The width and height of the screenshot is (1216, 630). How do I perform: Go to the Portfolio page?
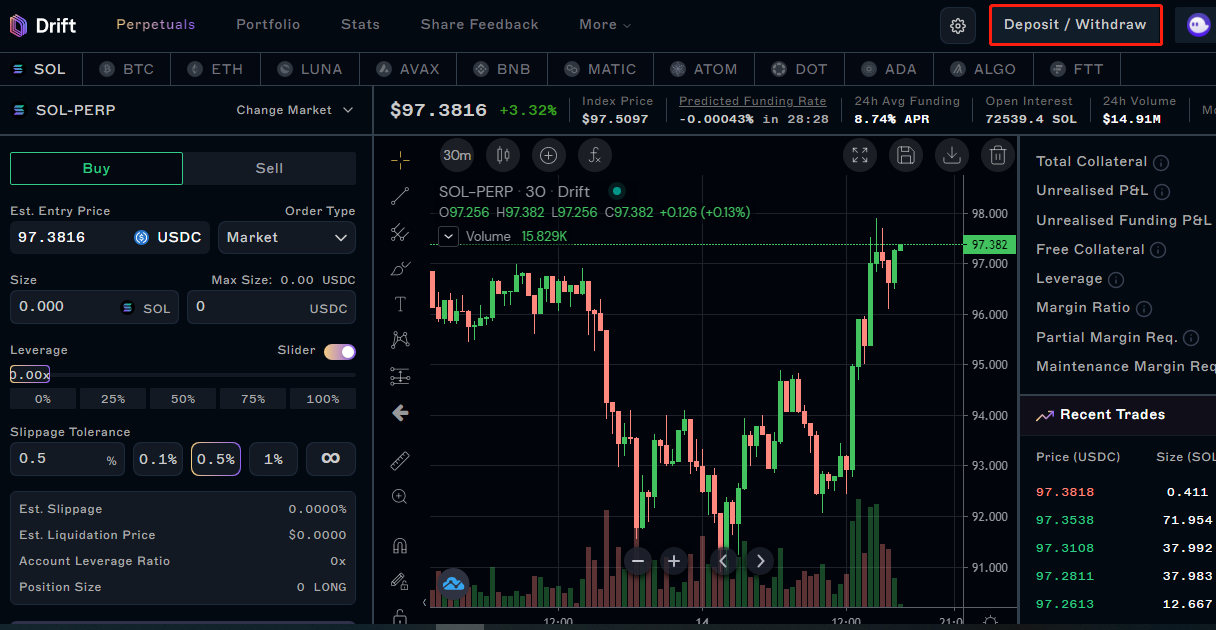268,25
